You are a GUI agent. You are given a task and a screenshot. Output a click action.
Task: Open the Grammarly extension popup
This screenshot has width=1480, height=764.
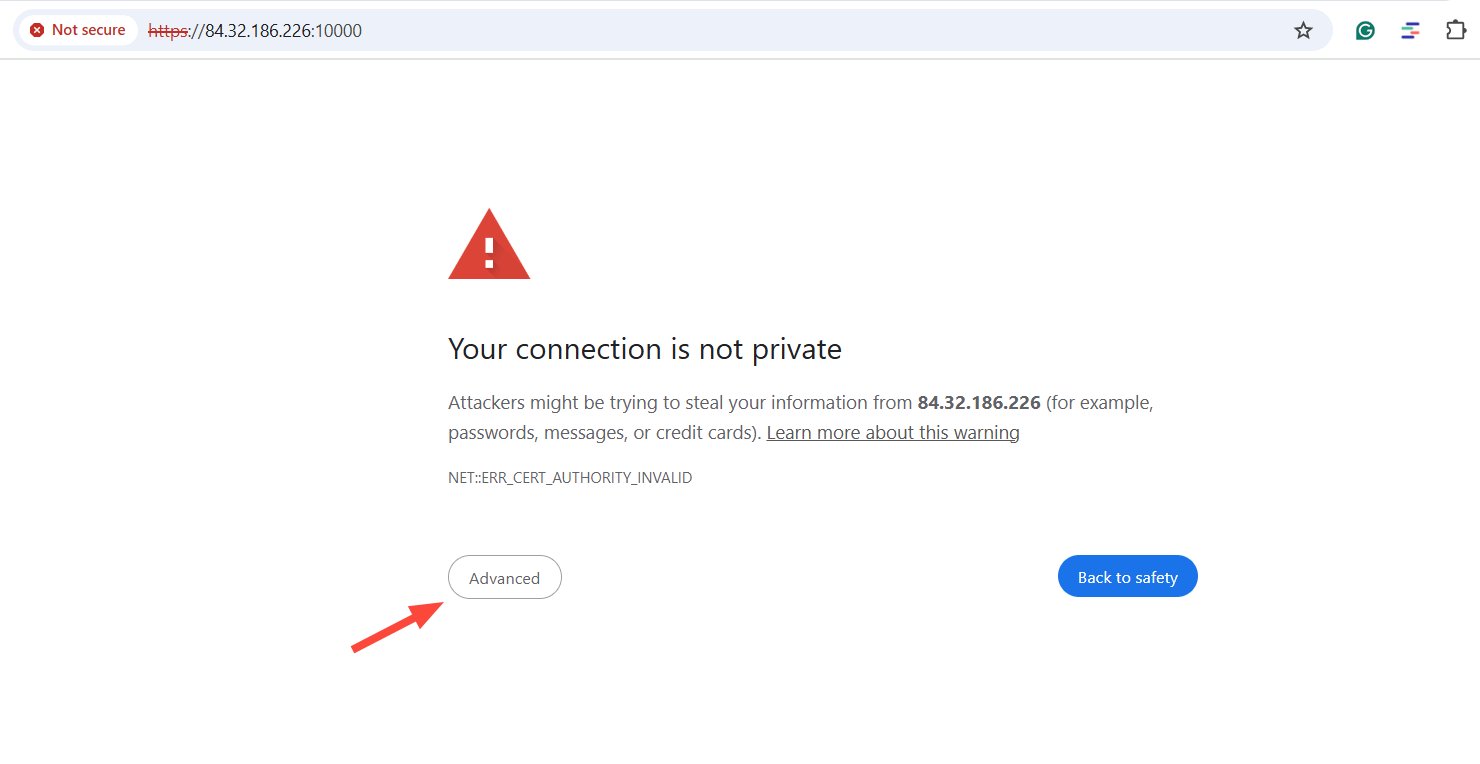click(x=1365, y=30)
